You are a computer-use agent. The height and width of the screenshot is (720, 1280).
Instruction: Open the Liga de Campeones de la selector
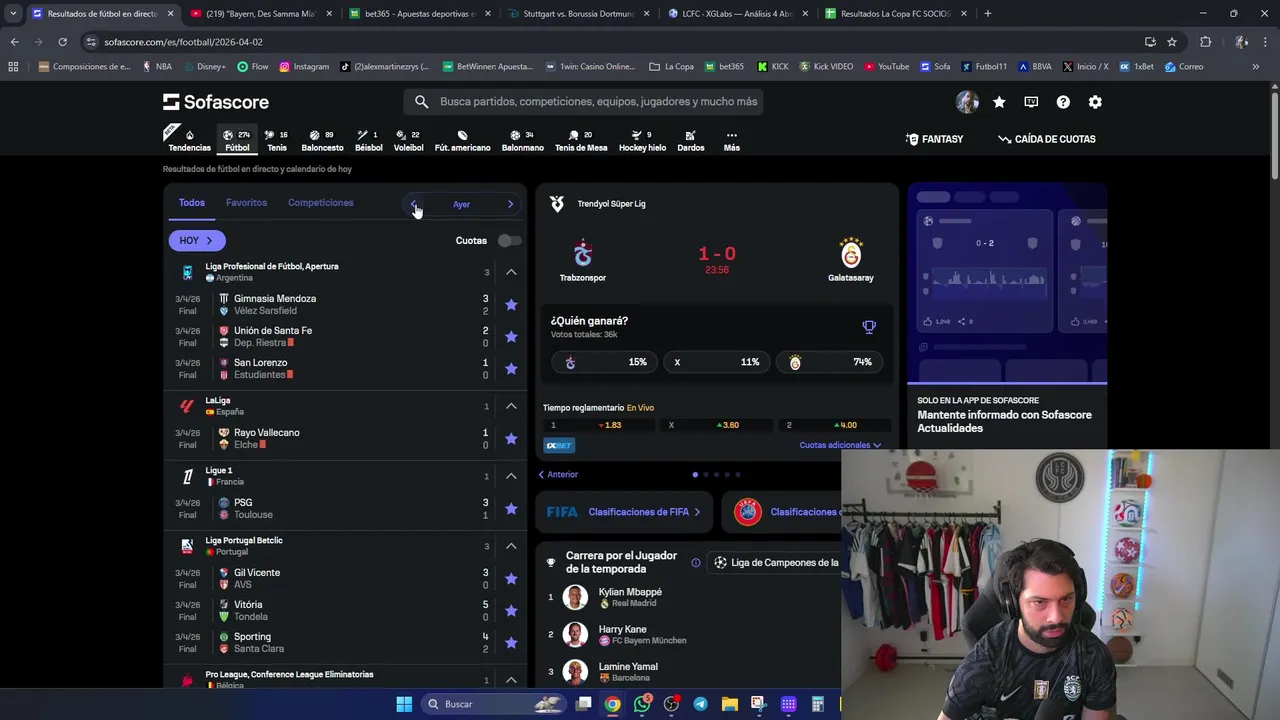pos(776,563)
